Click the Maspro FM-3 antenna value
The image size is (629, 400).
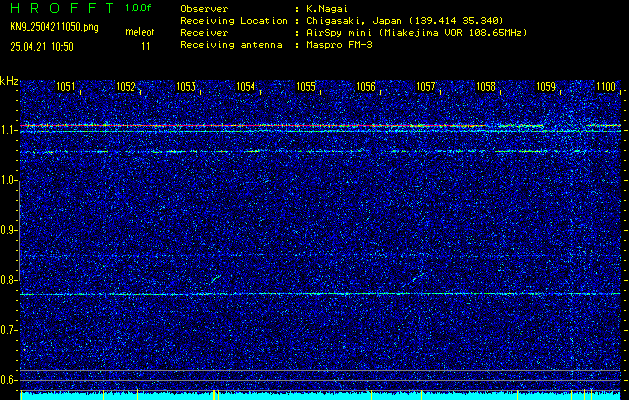[x=339, y=45]
